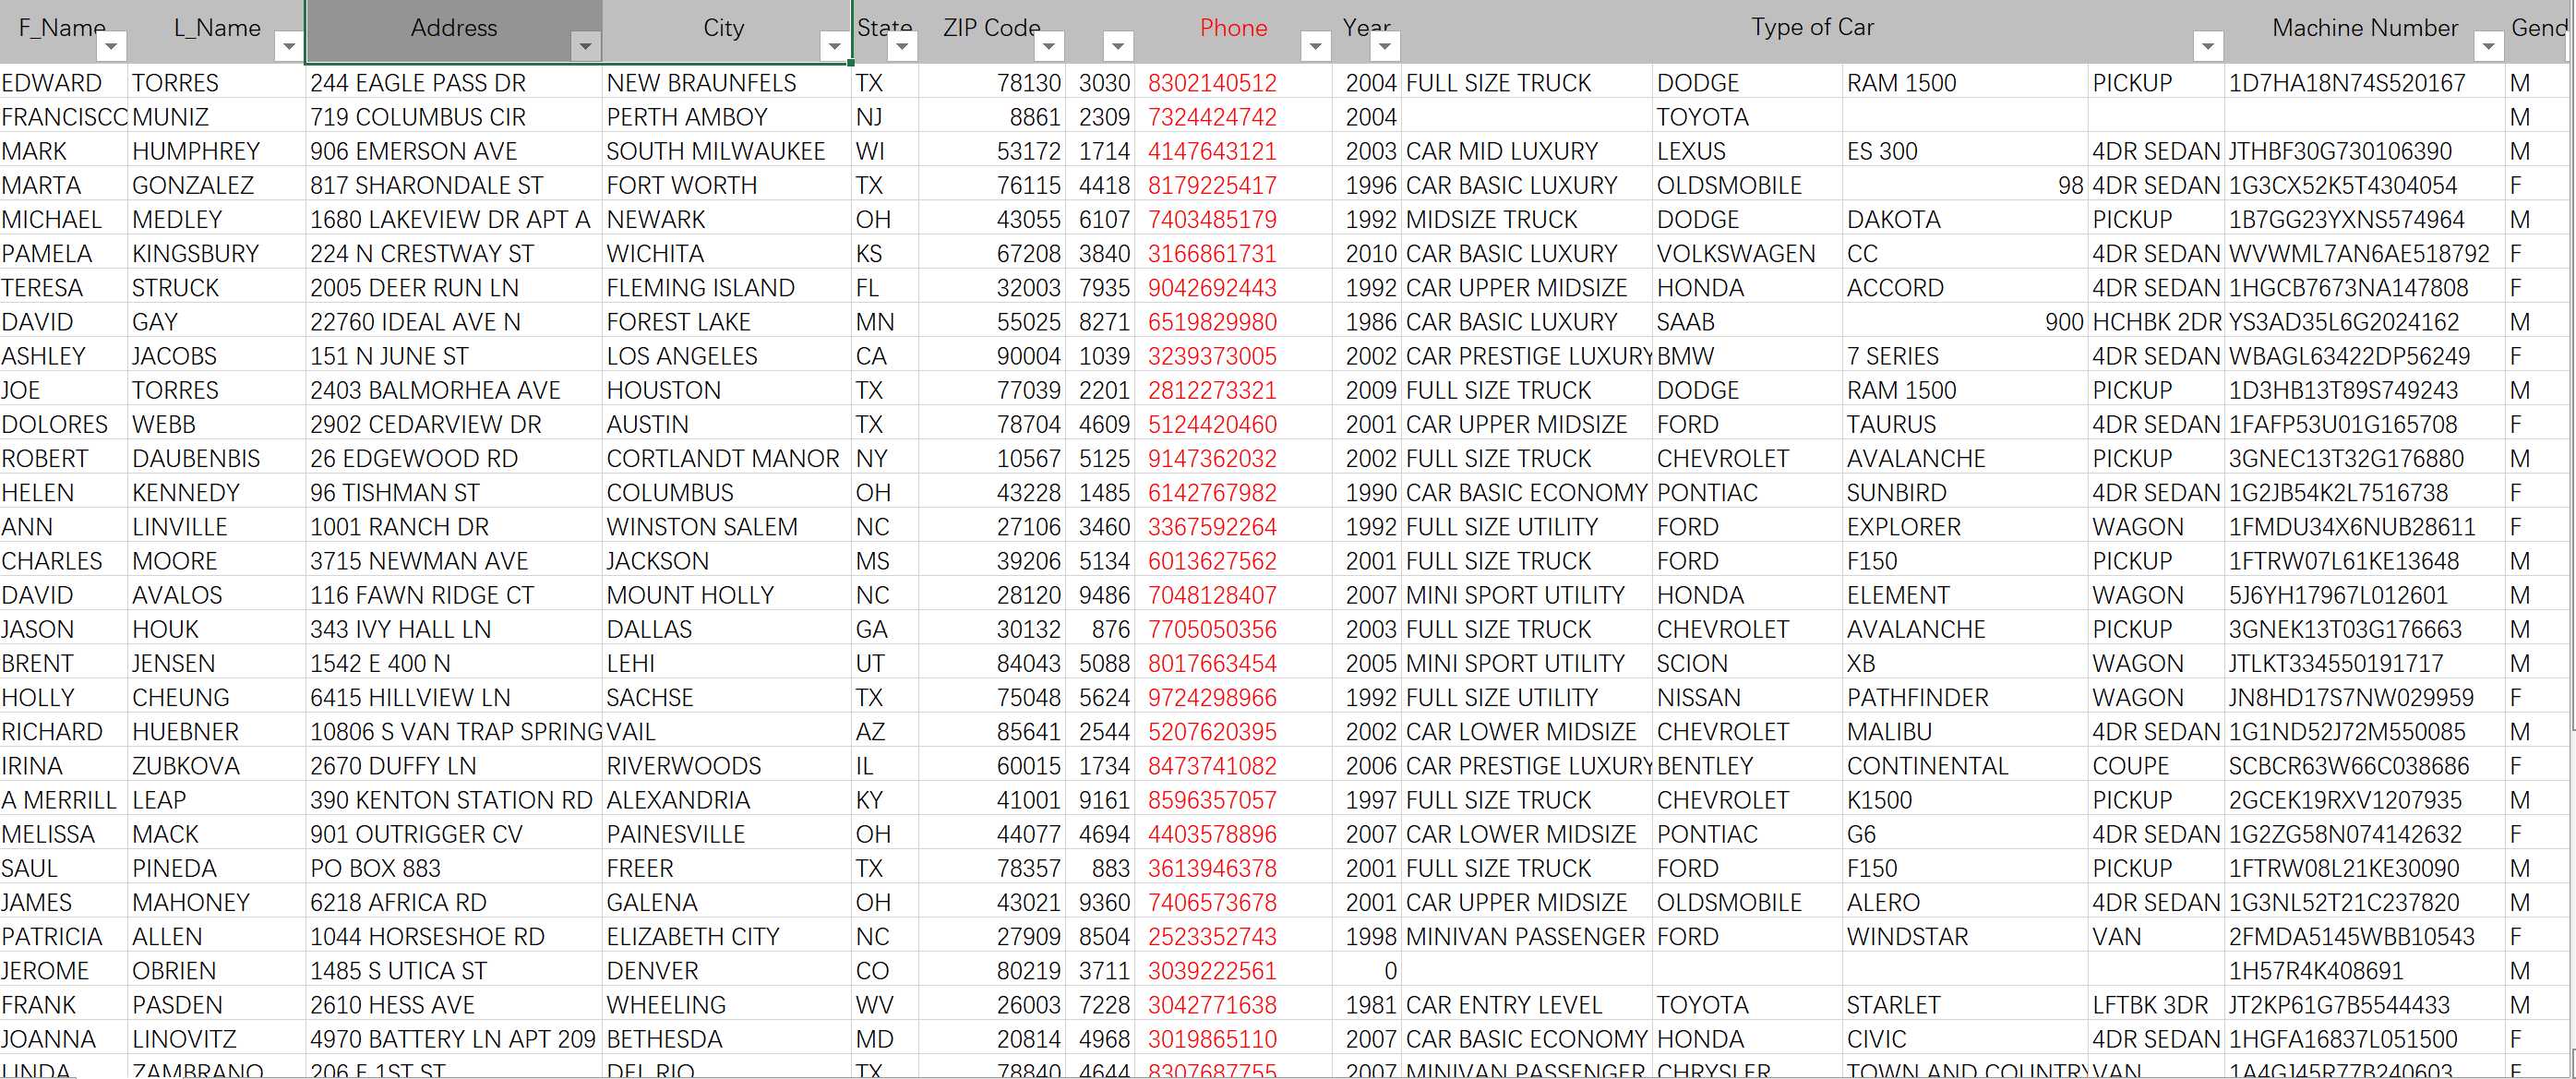The height and width of the screenshot is (1079, 2576).
Task: Select the last name DAUBENBIS
Action: coord(216,458)
